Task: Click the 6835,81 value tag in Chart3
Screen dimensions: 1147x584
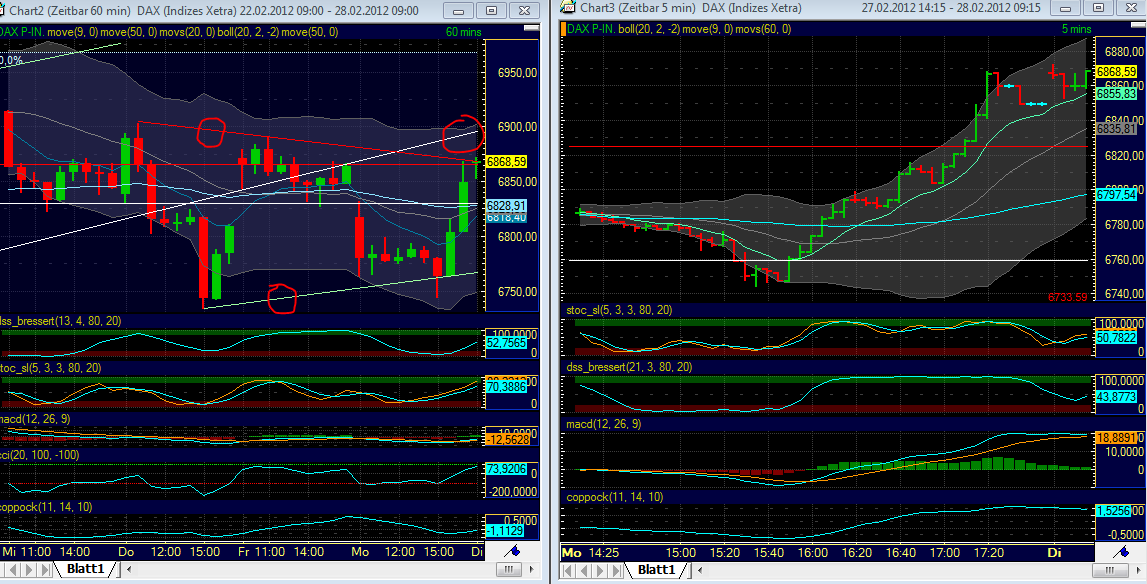Action: (x=1116, y=129)
